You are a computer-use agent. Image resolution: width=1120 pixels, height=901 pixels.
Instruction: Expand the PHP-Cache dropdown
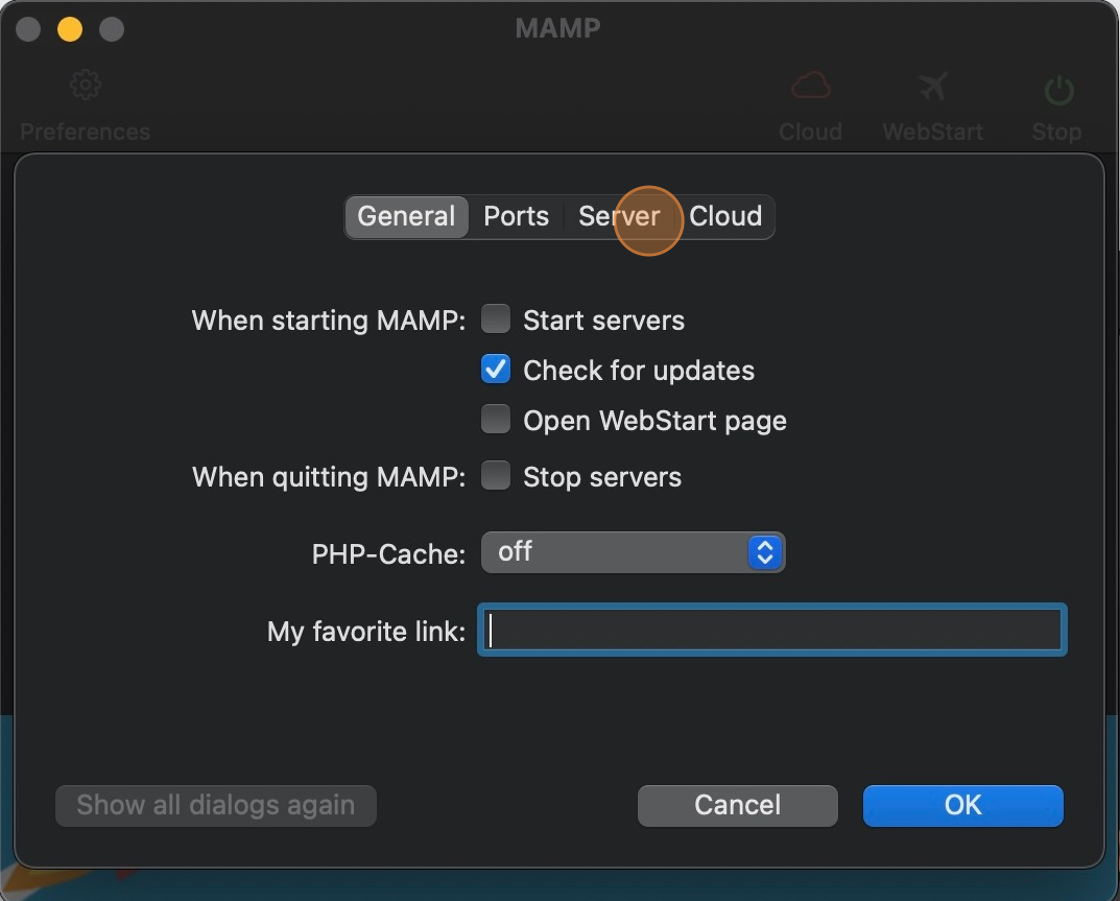pyautogui.click(x=633, y=552)
